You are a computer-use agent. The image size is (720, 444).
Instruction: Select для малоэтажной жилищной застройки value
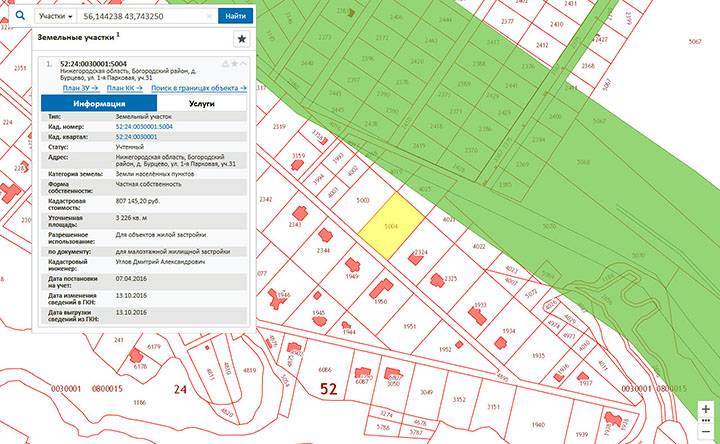pos(173,252)
